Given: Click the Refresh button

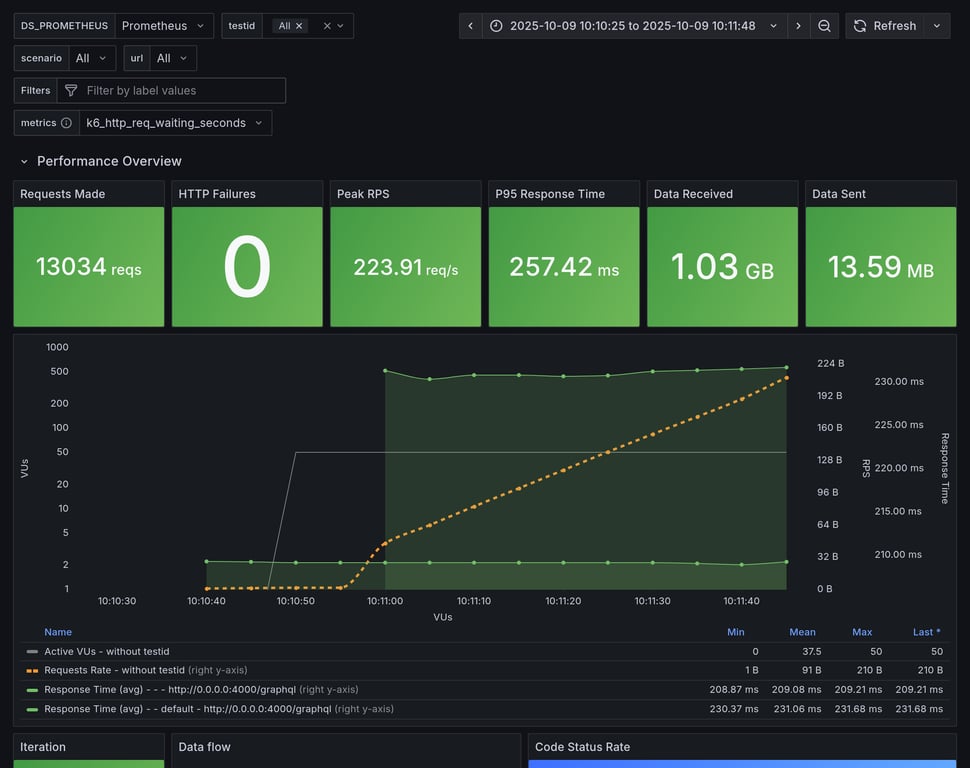Looking at the screenshot, I should (x=884, y=26).
